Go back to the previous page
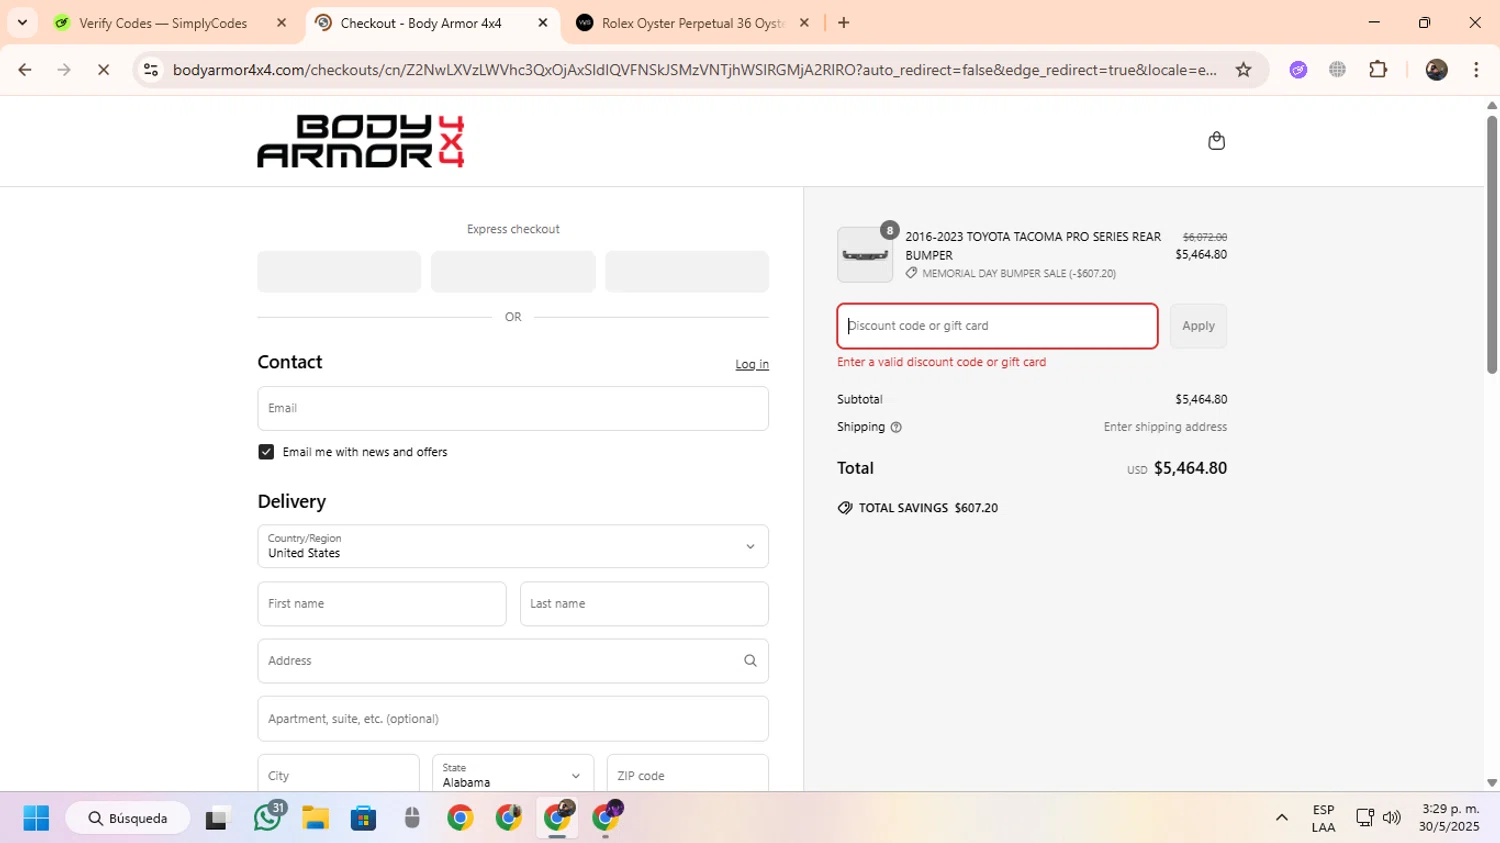 click(25, 70)
